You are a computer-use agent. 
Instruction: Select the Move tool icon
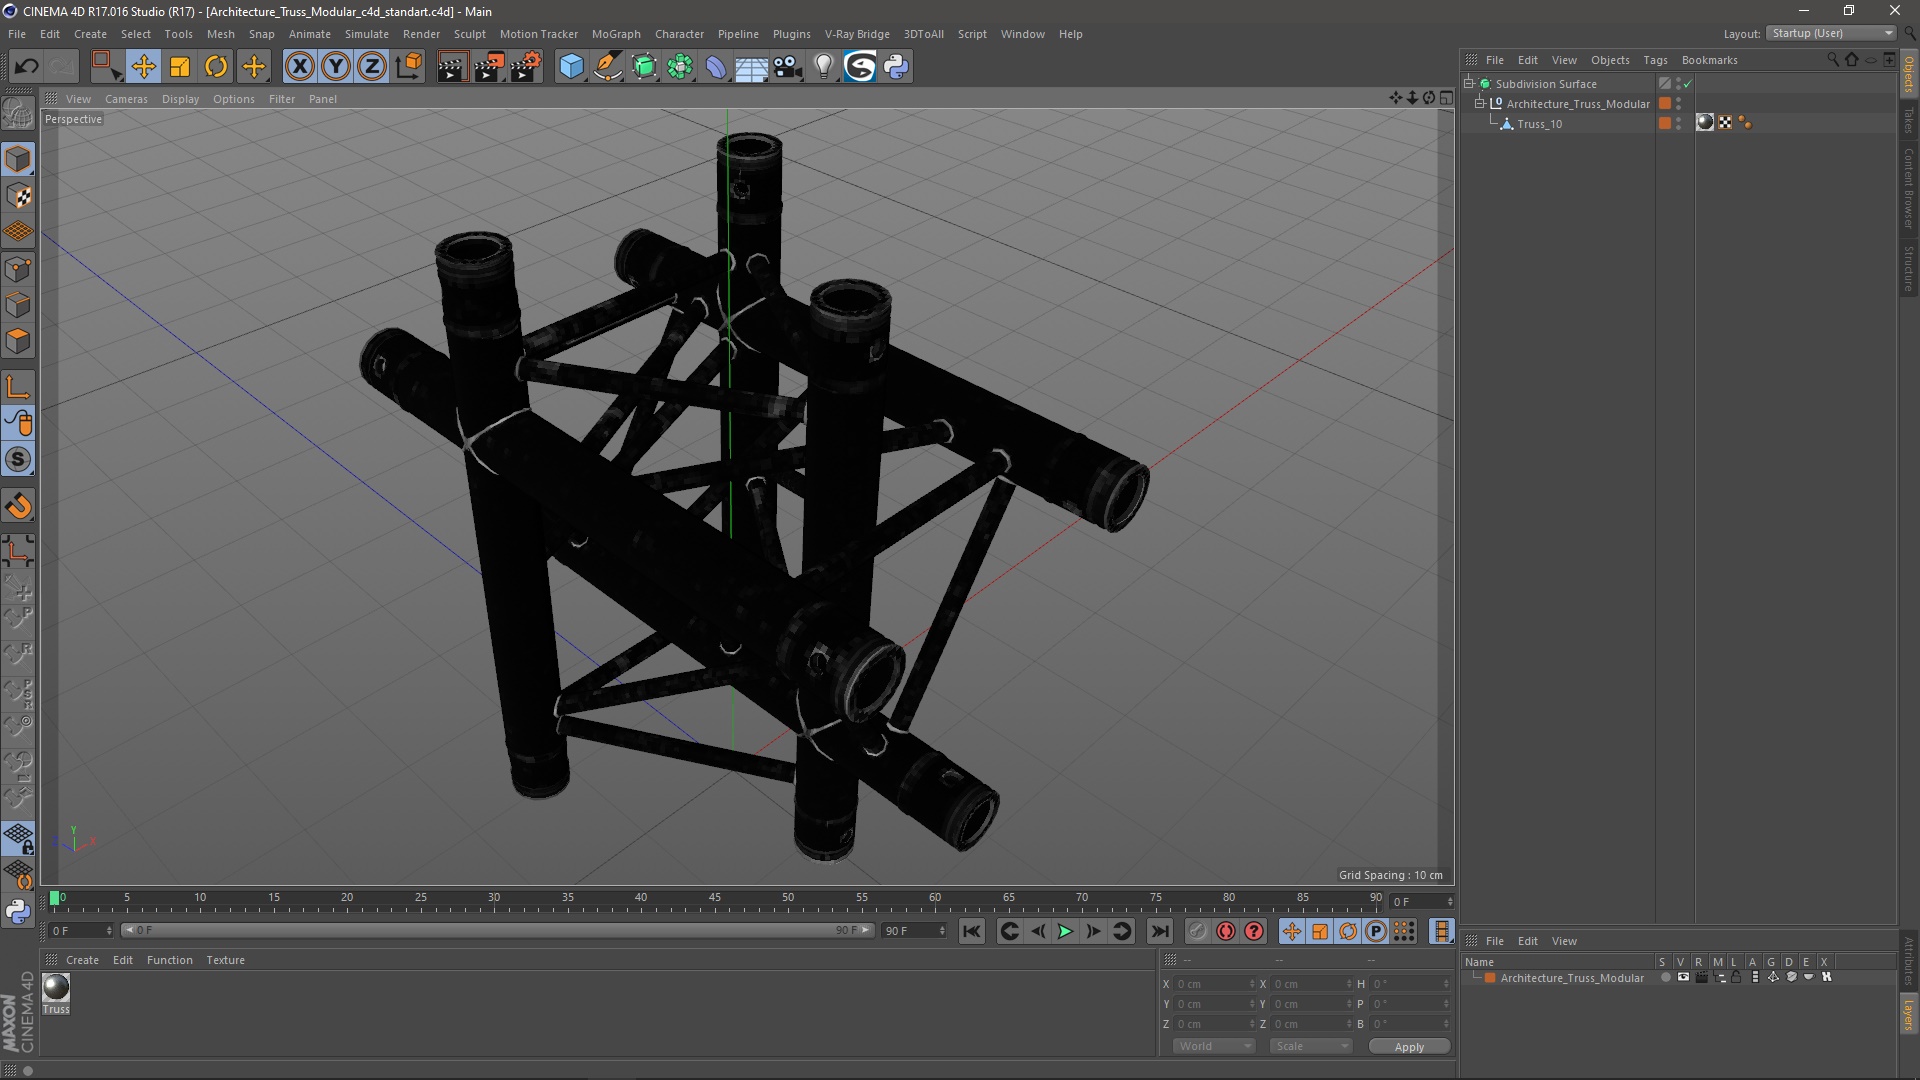click(x=143, y=66)
